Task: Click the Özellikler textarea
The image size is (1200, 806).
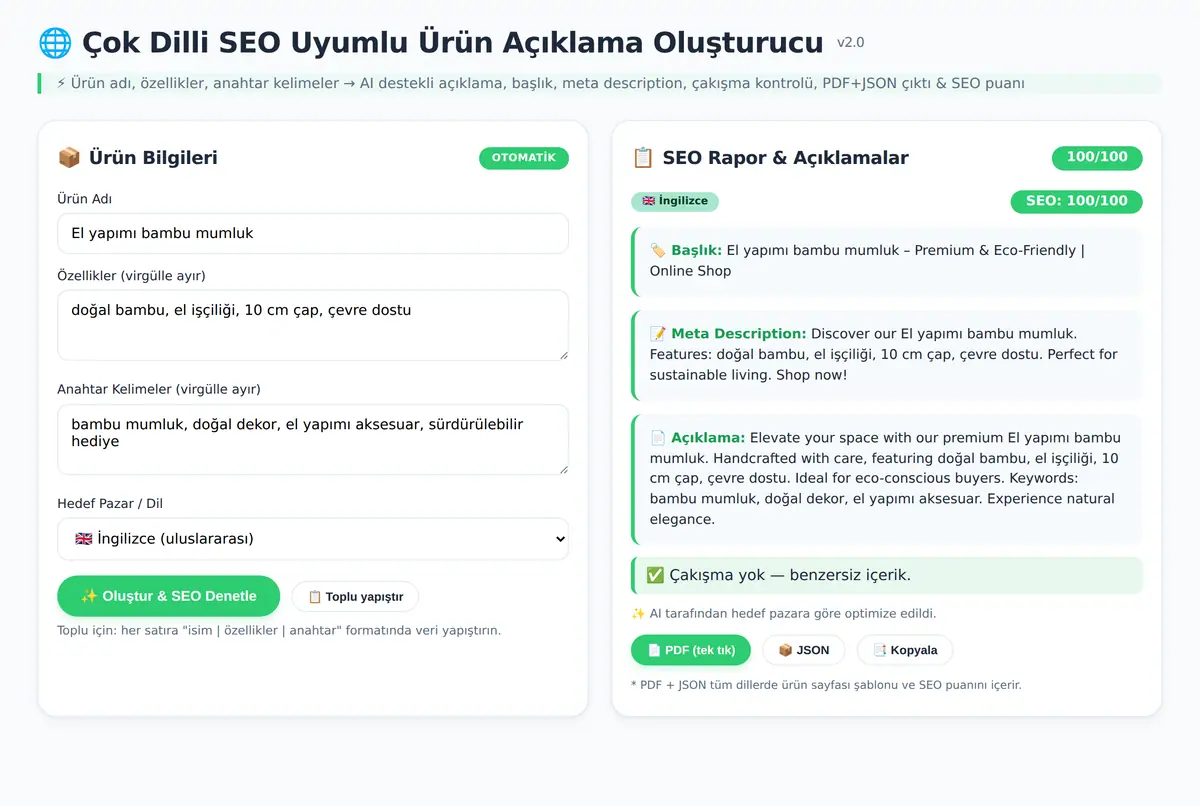Action: click(x=313, y=325)
